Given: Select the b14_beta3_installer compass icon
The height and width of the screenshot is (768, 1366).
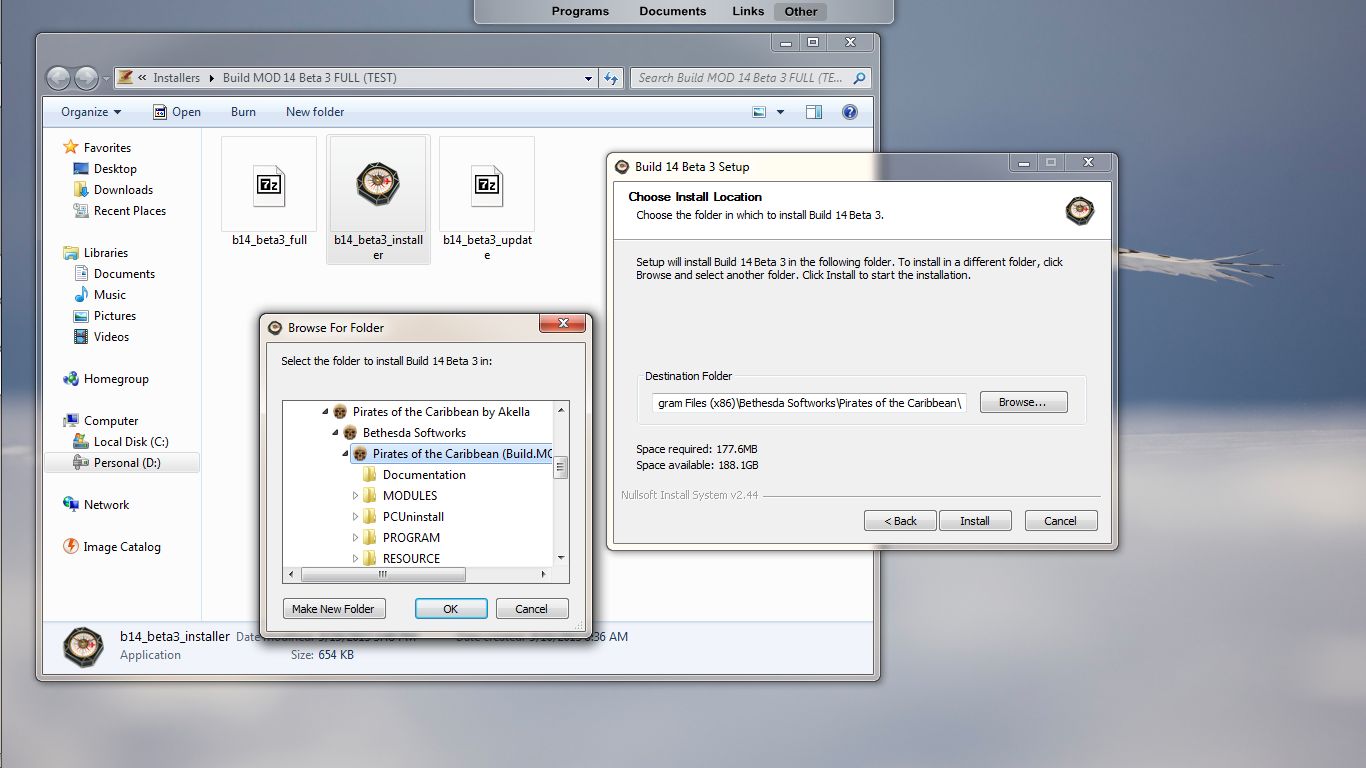Looking at the screenshot, I should pos(378,184).
